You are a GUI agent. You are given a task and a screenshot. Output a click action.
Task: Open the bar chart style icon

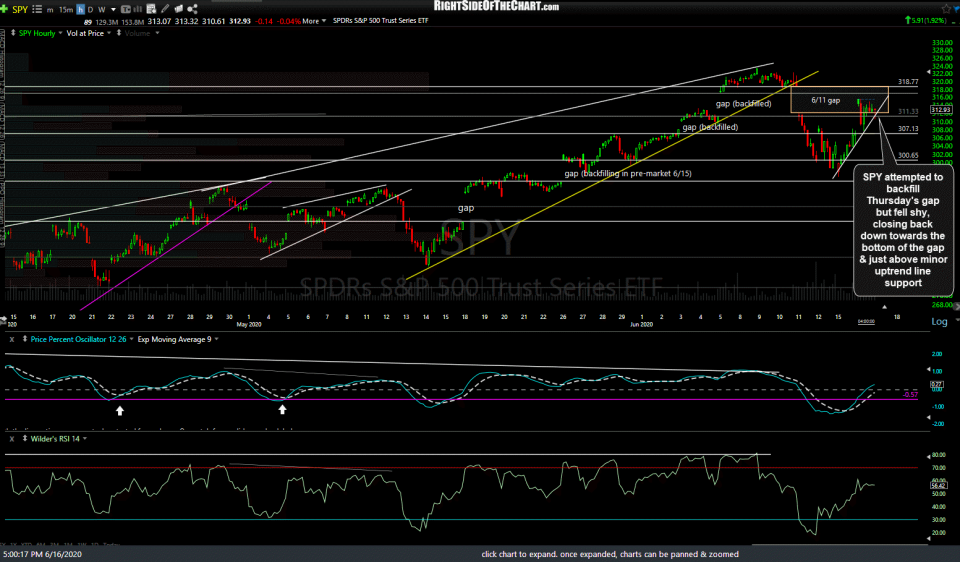coord(138,9)
